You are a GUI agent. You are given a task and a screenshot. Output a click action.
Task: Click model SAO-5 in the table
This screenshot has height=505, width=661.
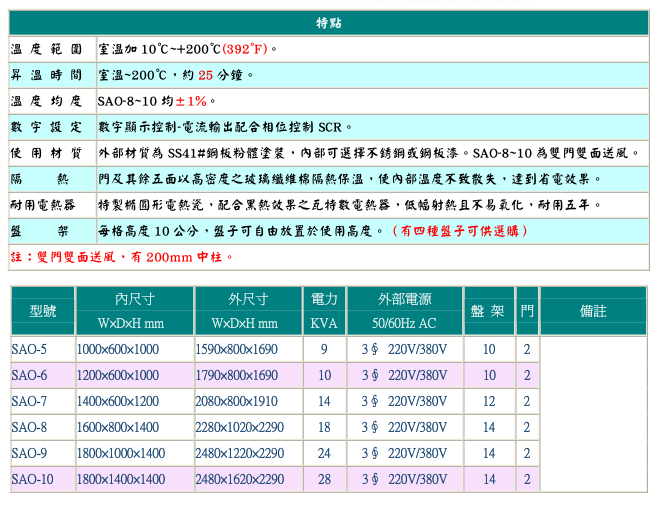click(29, 350)
